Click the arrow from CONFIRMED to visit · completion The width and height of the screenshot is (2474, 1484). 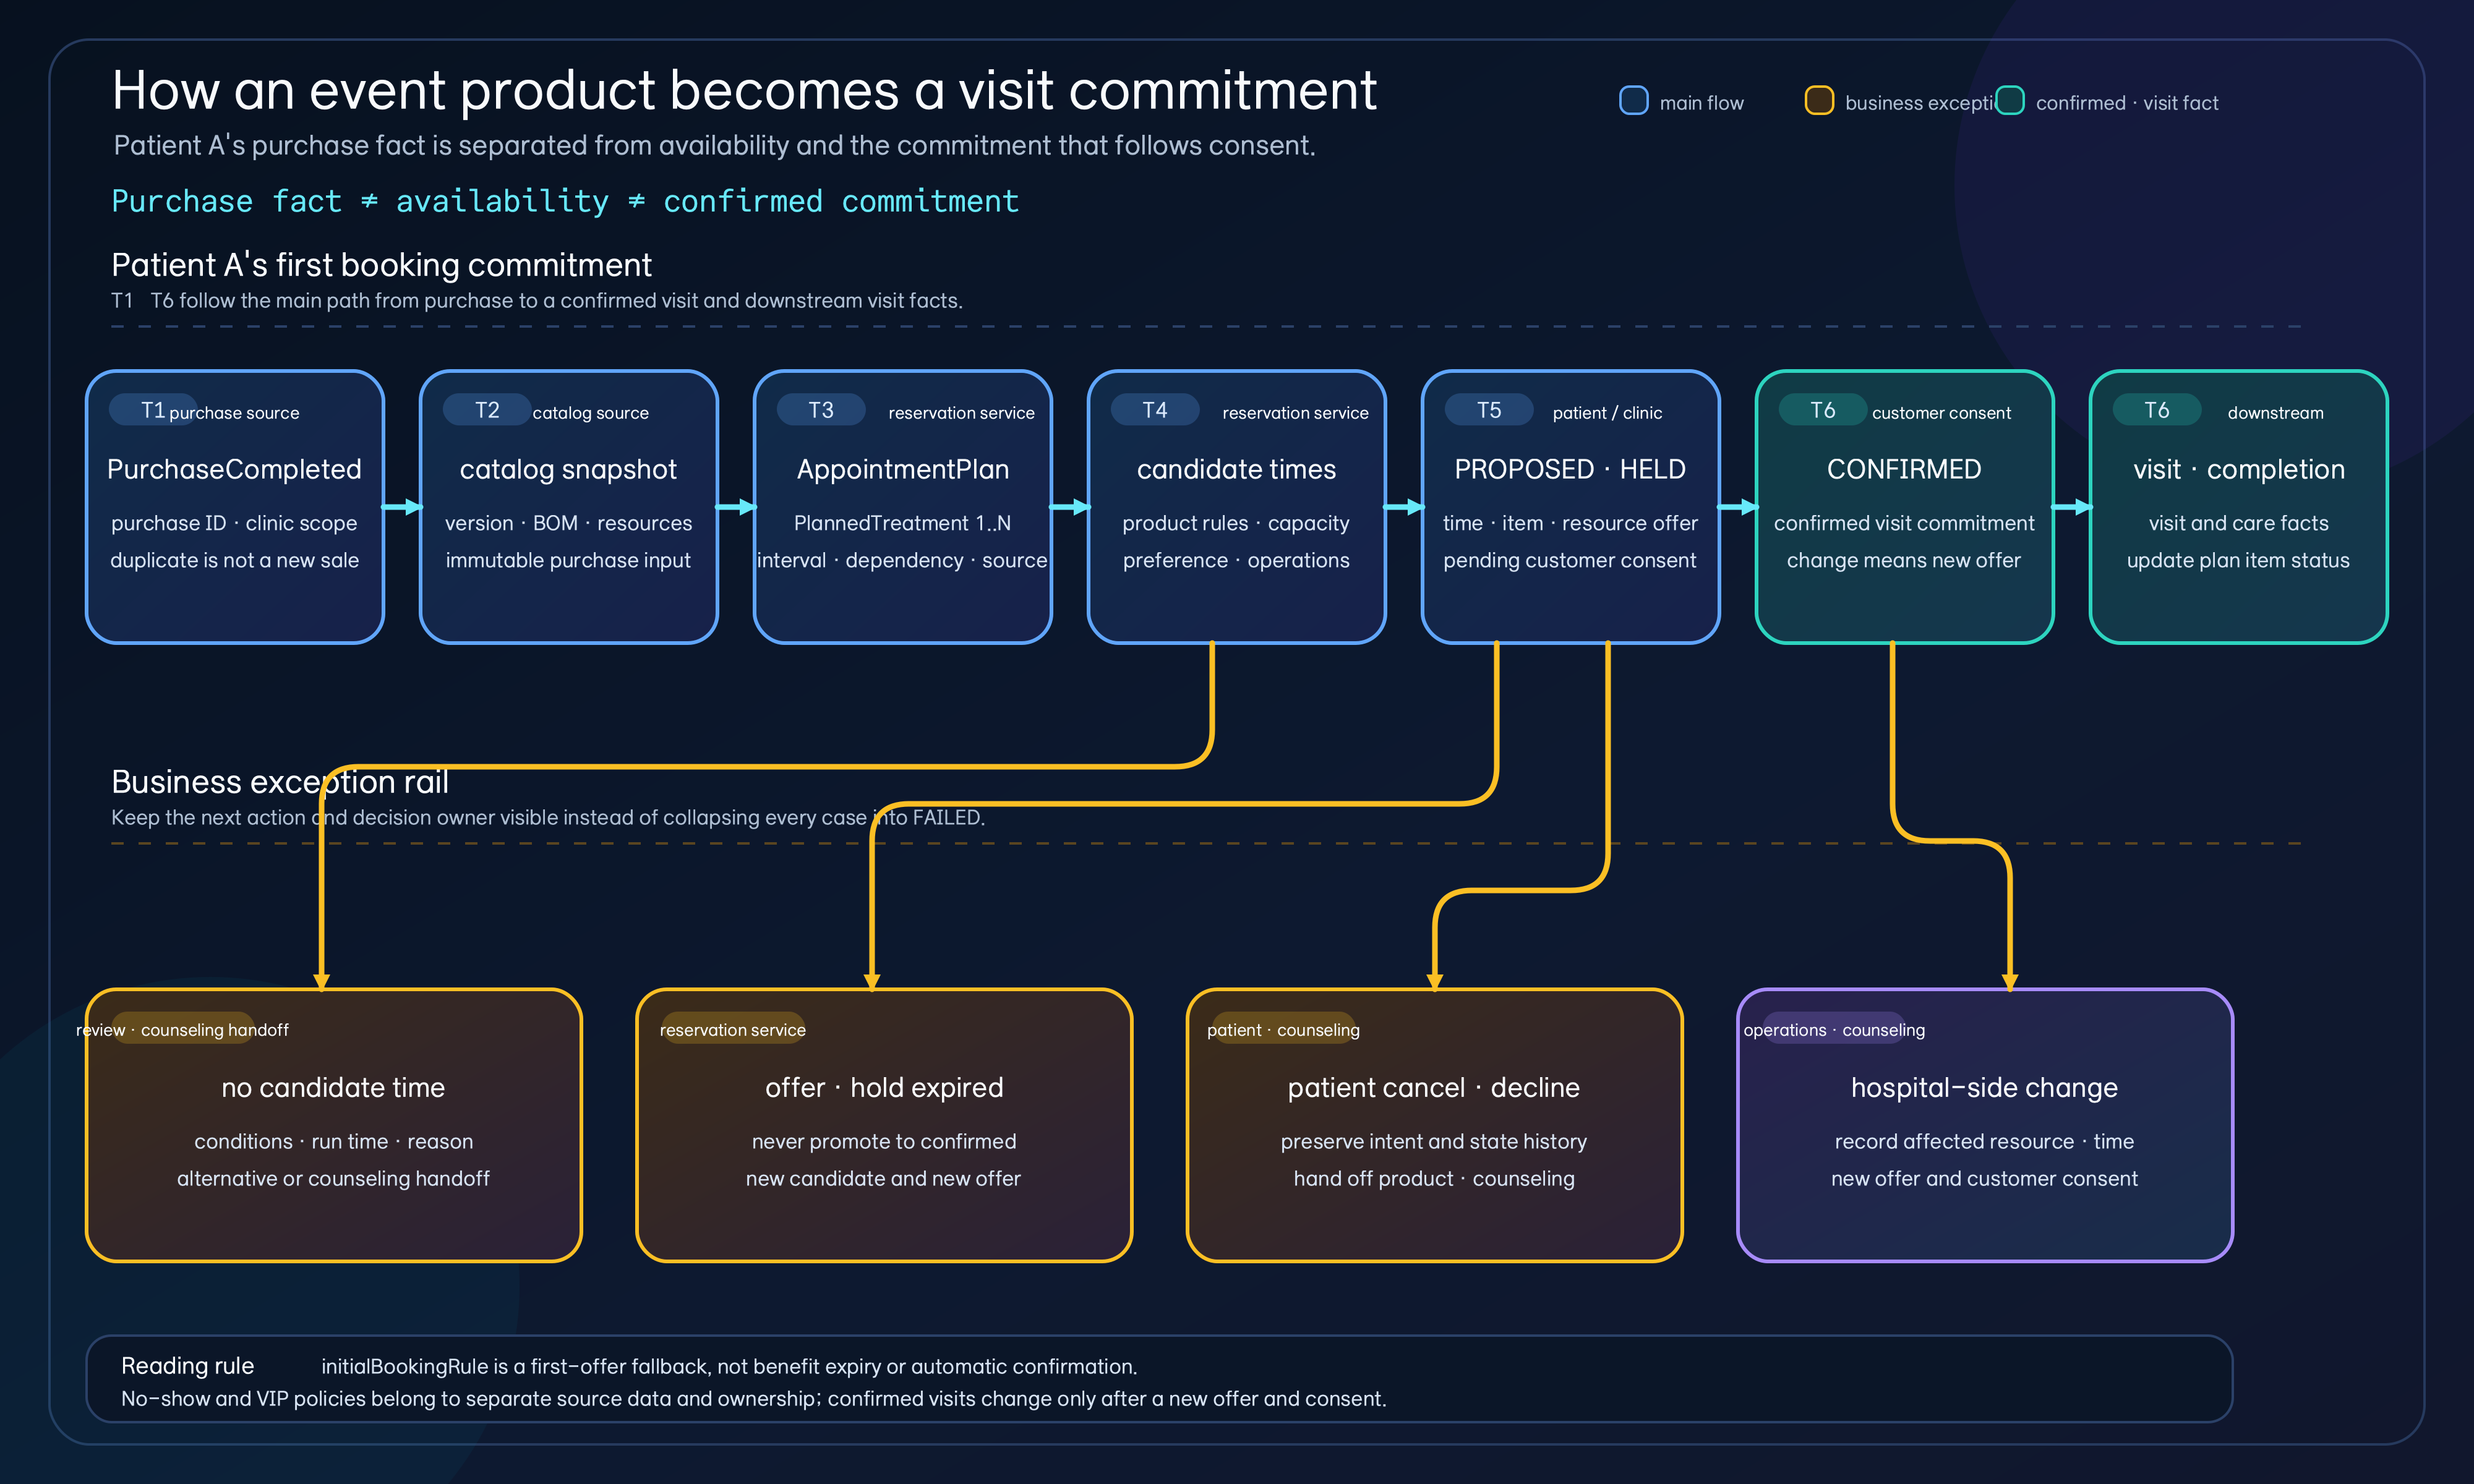click(x=2072, y=507)
